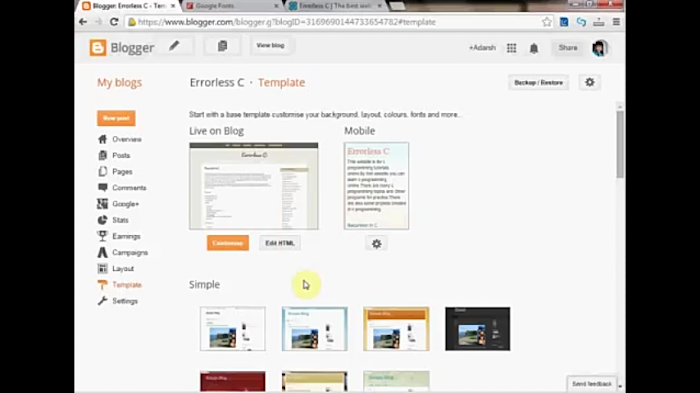Click the Template paint roller icon
Viewport: 700px width, 393px height.
click(103, 285)
